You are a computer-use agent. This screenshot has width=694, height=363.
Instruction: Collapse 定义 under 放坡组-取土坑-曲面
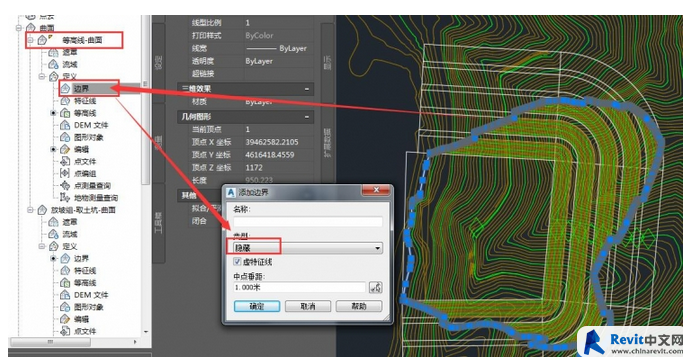click(x=42, y=246)
